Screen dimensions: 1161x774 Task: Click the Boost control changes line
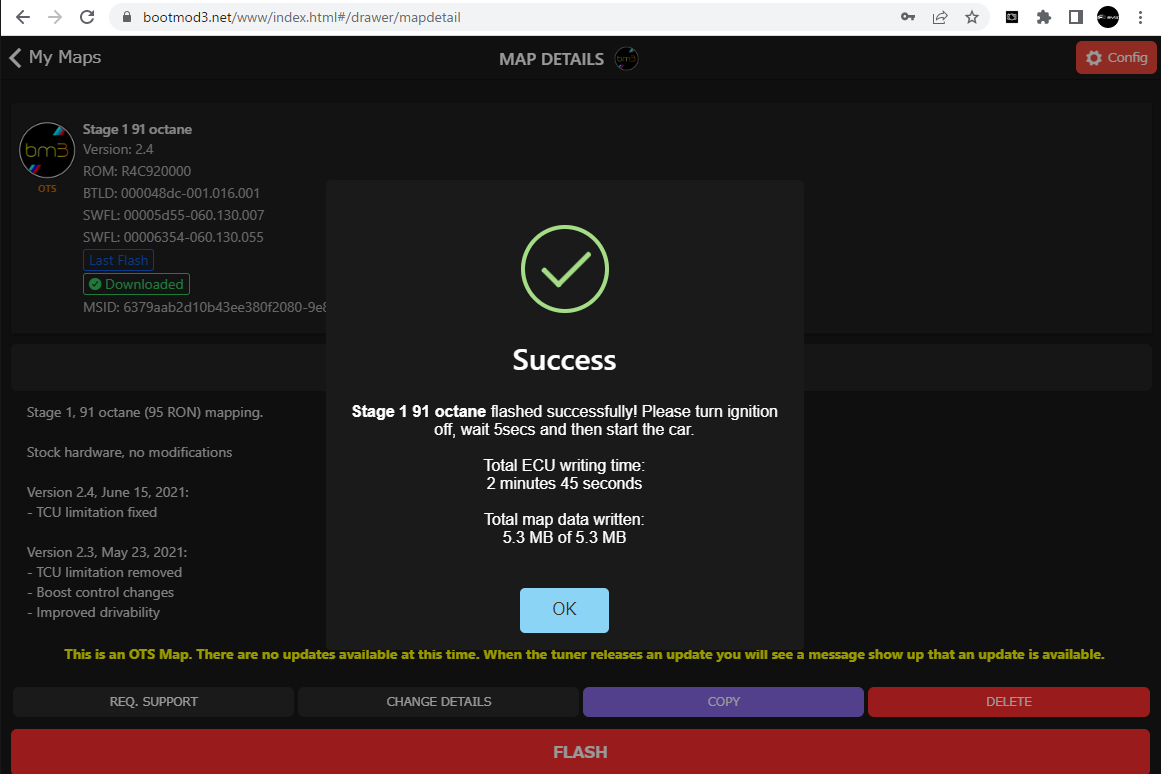coord(101,593)
